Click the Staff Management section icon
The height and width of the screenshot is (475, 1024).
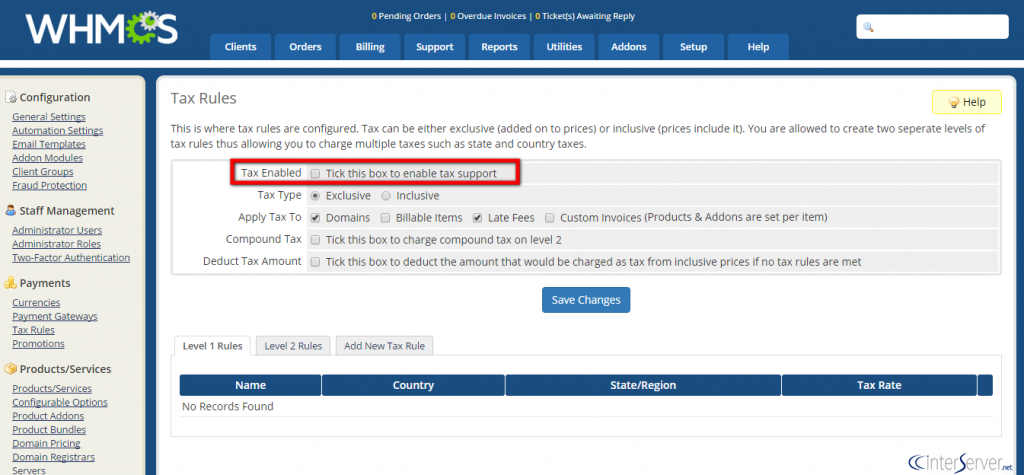[x=10, y=210]
